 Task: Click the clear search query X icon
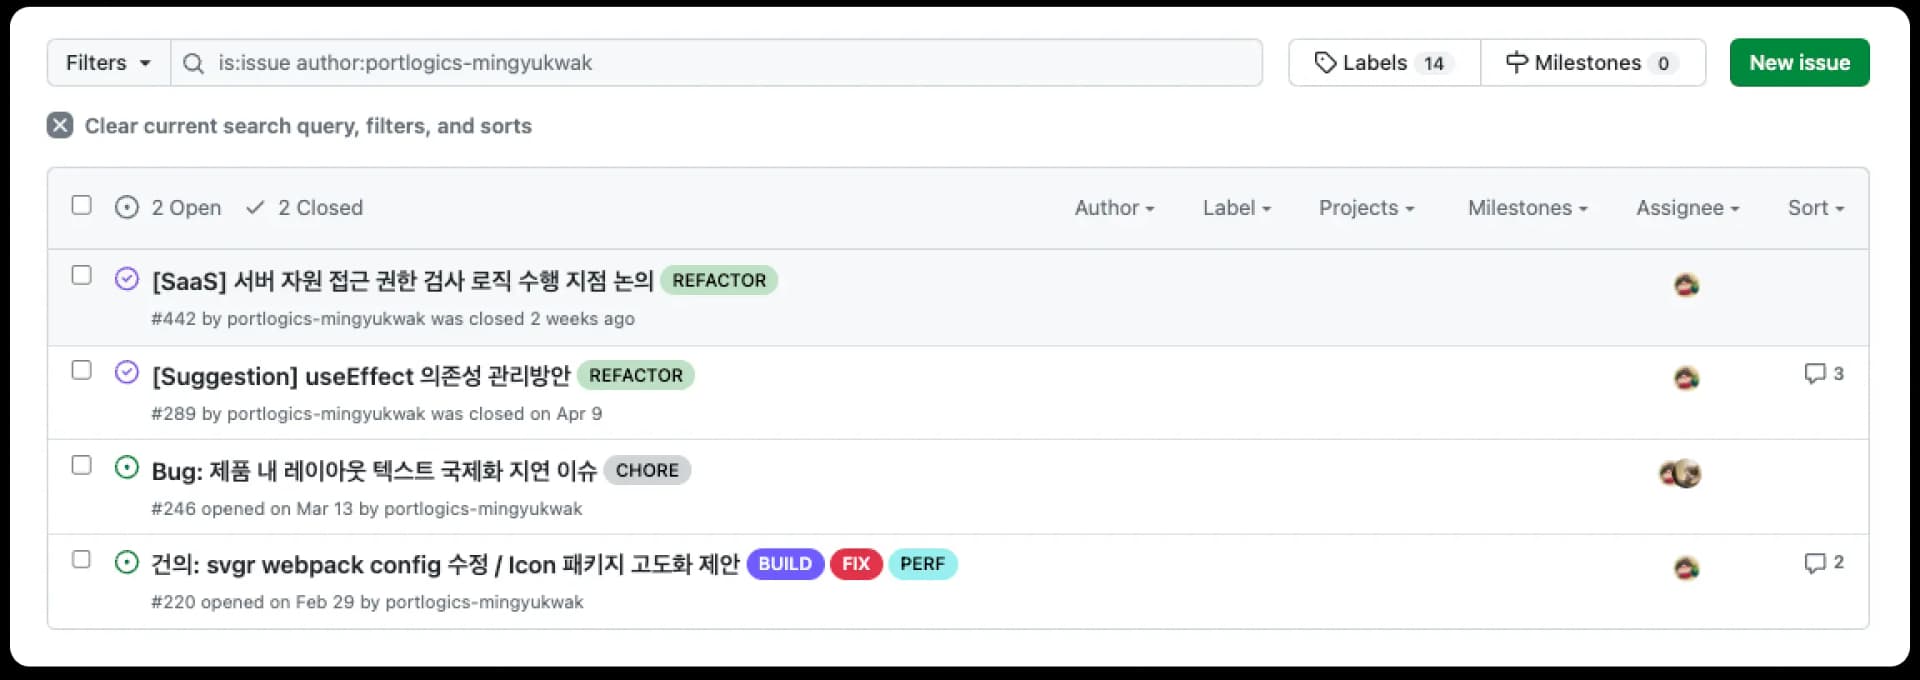click(60, 125)
